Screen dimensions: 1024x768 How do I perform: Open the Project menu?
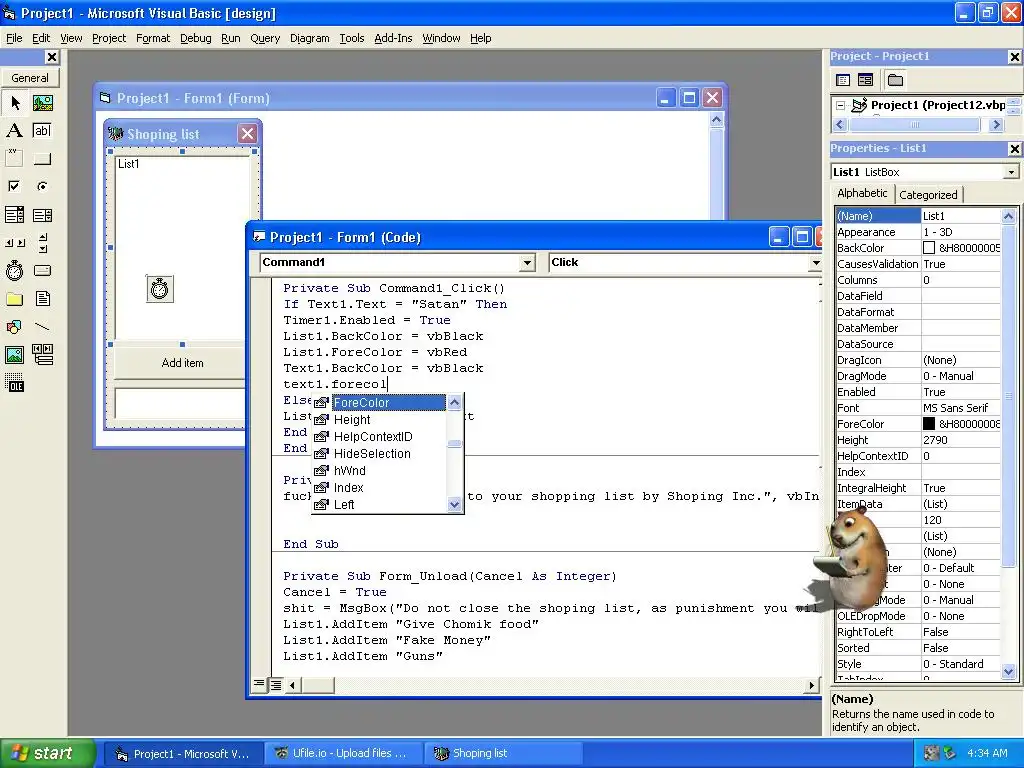coord(109,39)
